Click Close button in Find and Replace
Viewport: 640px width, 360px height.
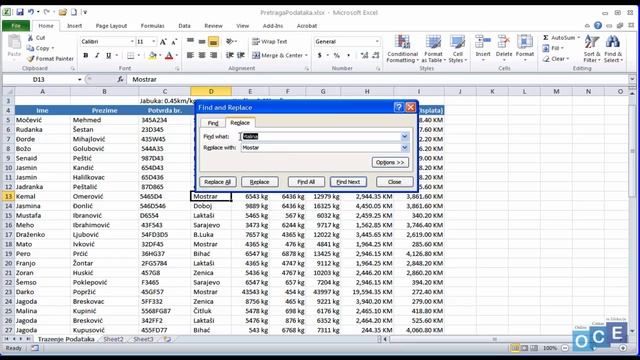pyautogui.click(x=394, y=182)
